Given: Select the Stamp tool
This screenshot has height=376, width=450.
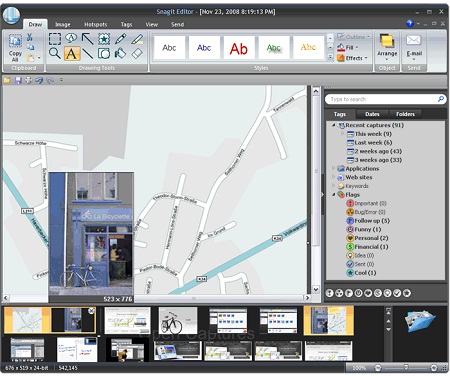Looking at the screenshot, I should pyautogui.click(x=104, y=39).
